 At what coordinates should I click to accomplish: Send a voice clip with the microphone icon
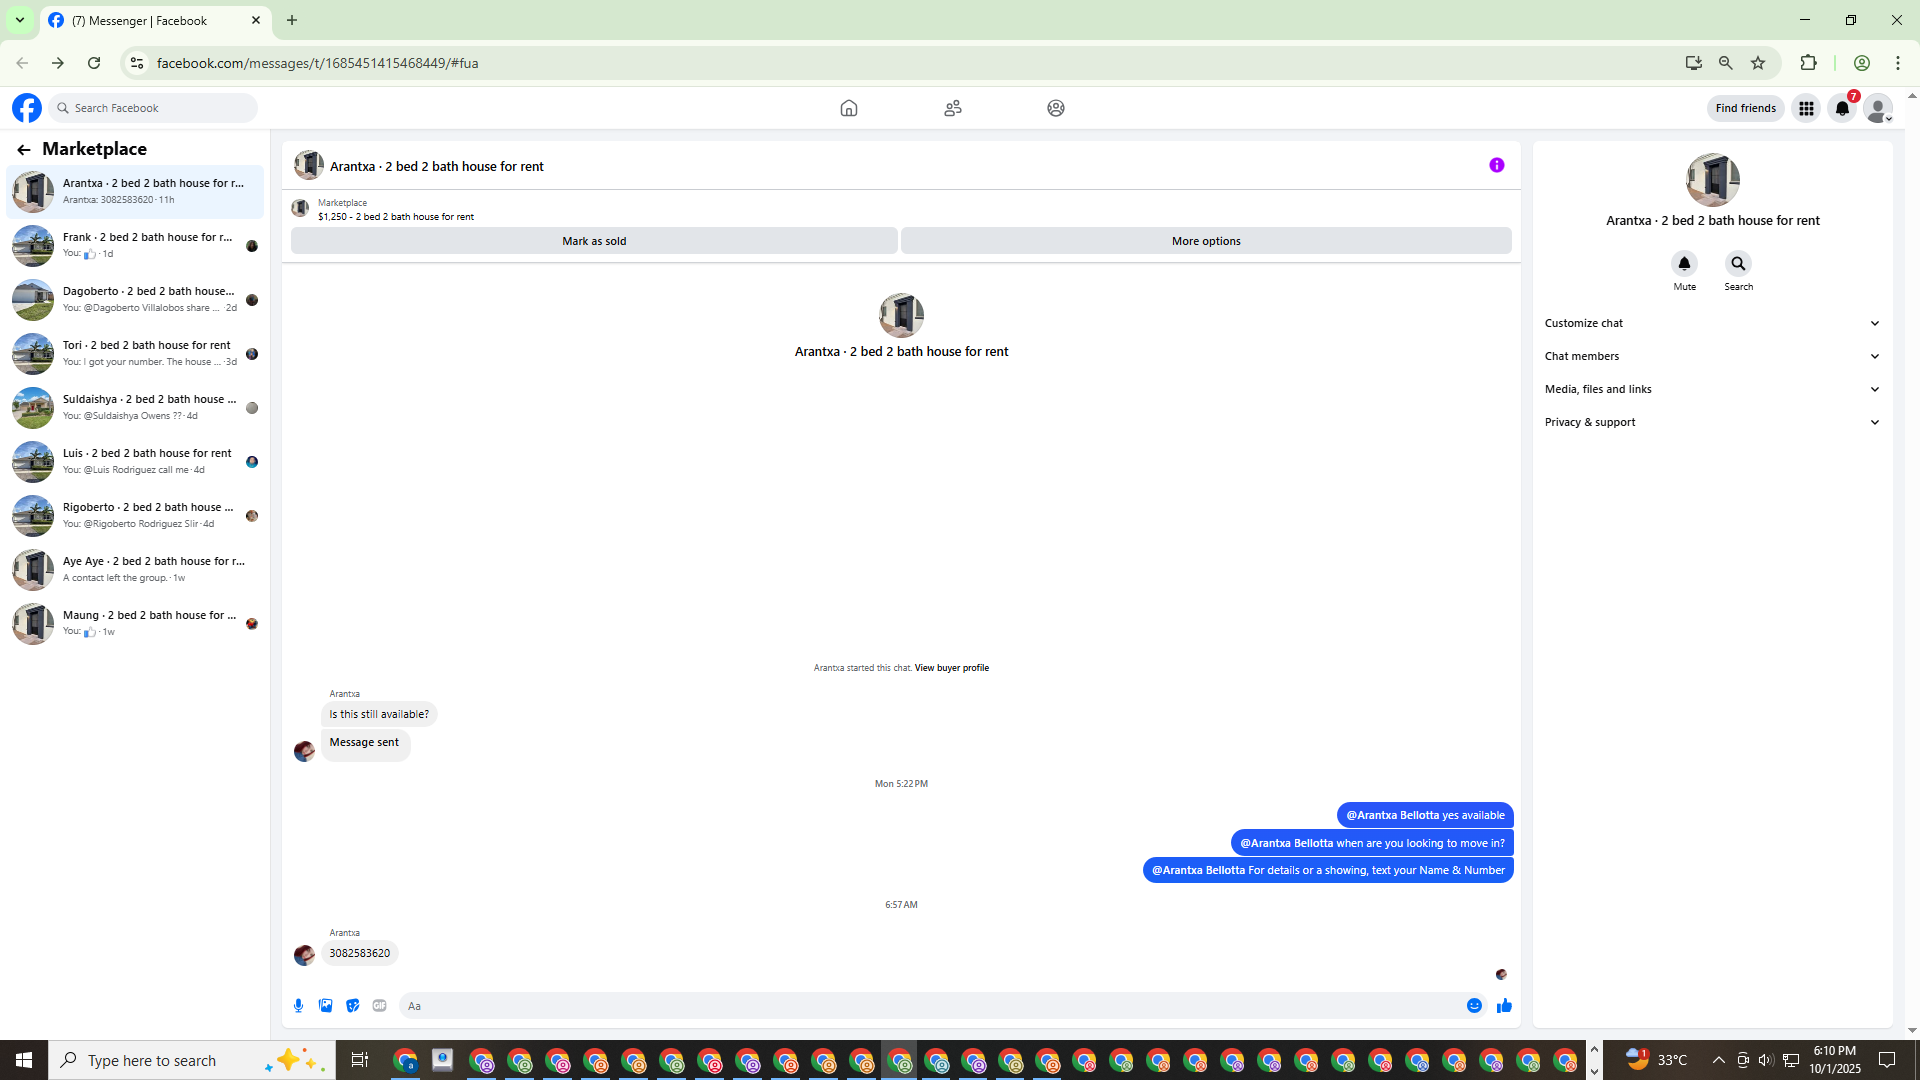[299, 1006]
